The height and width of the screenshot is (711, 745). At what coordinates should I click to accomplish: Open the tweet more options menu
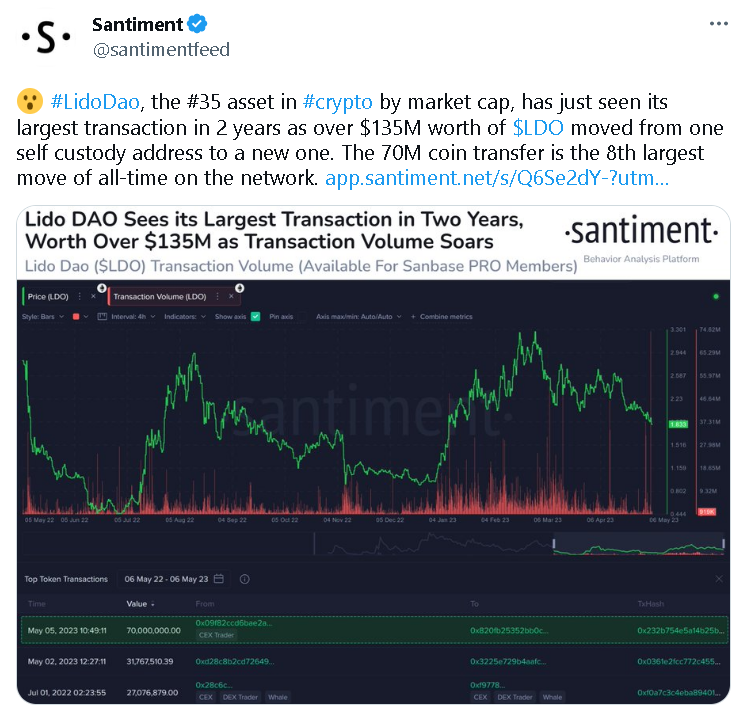click(x=718, y=24)
